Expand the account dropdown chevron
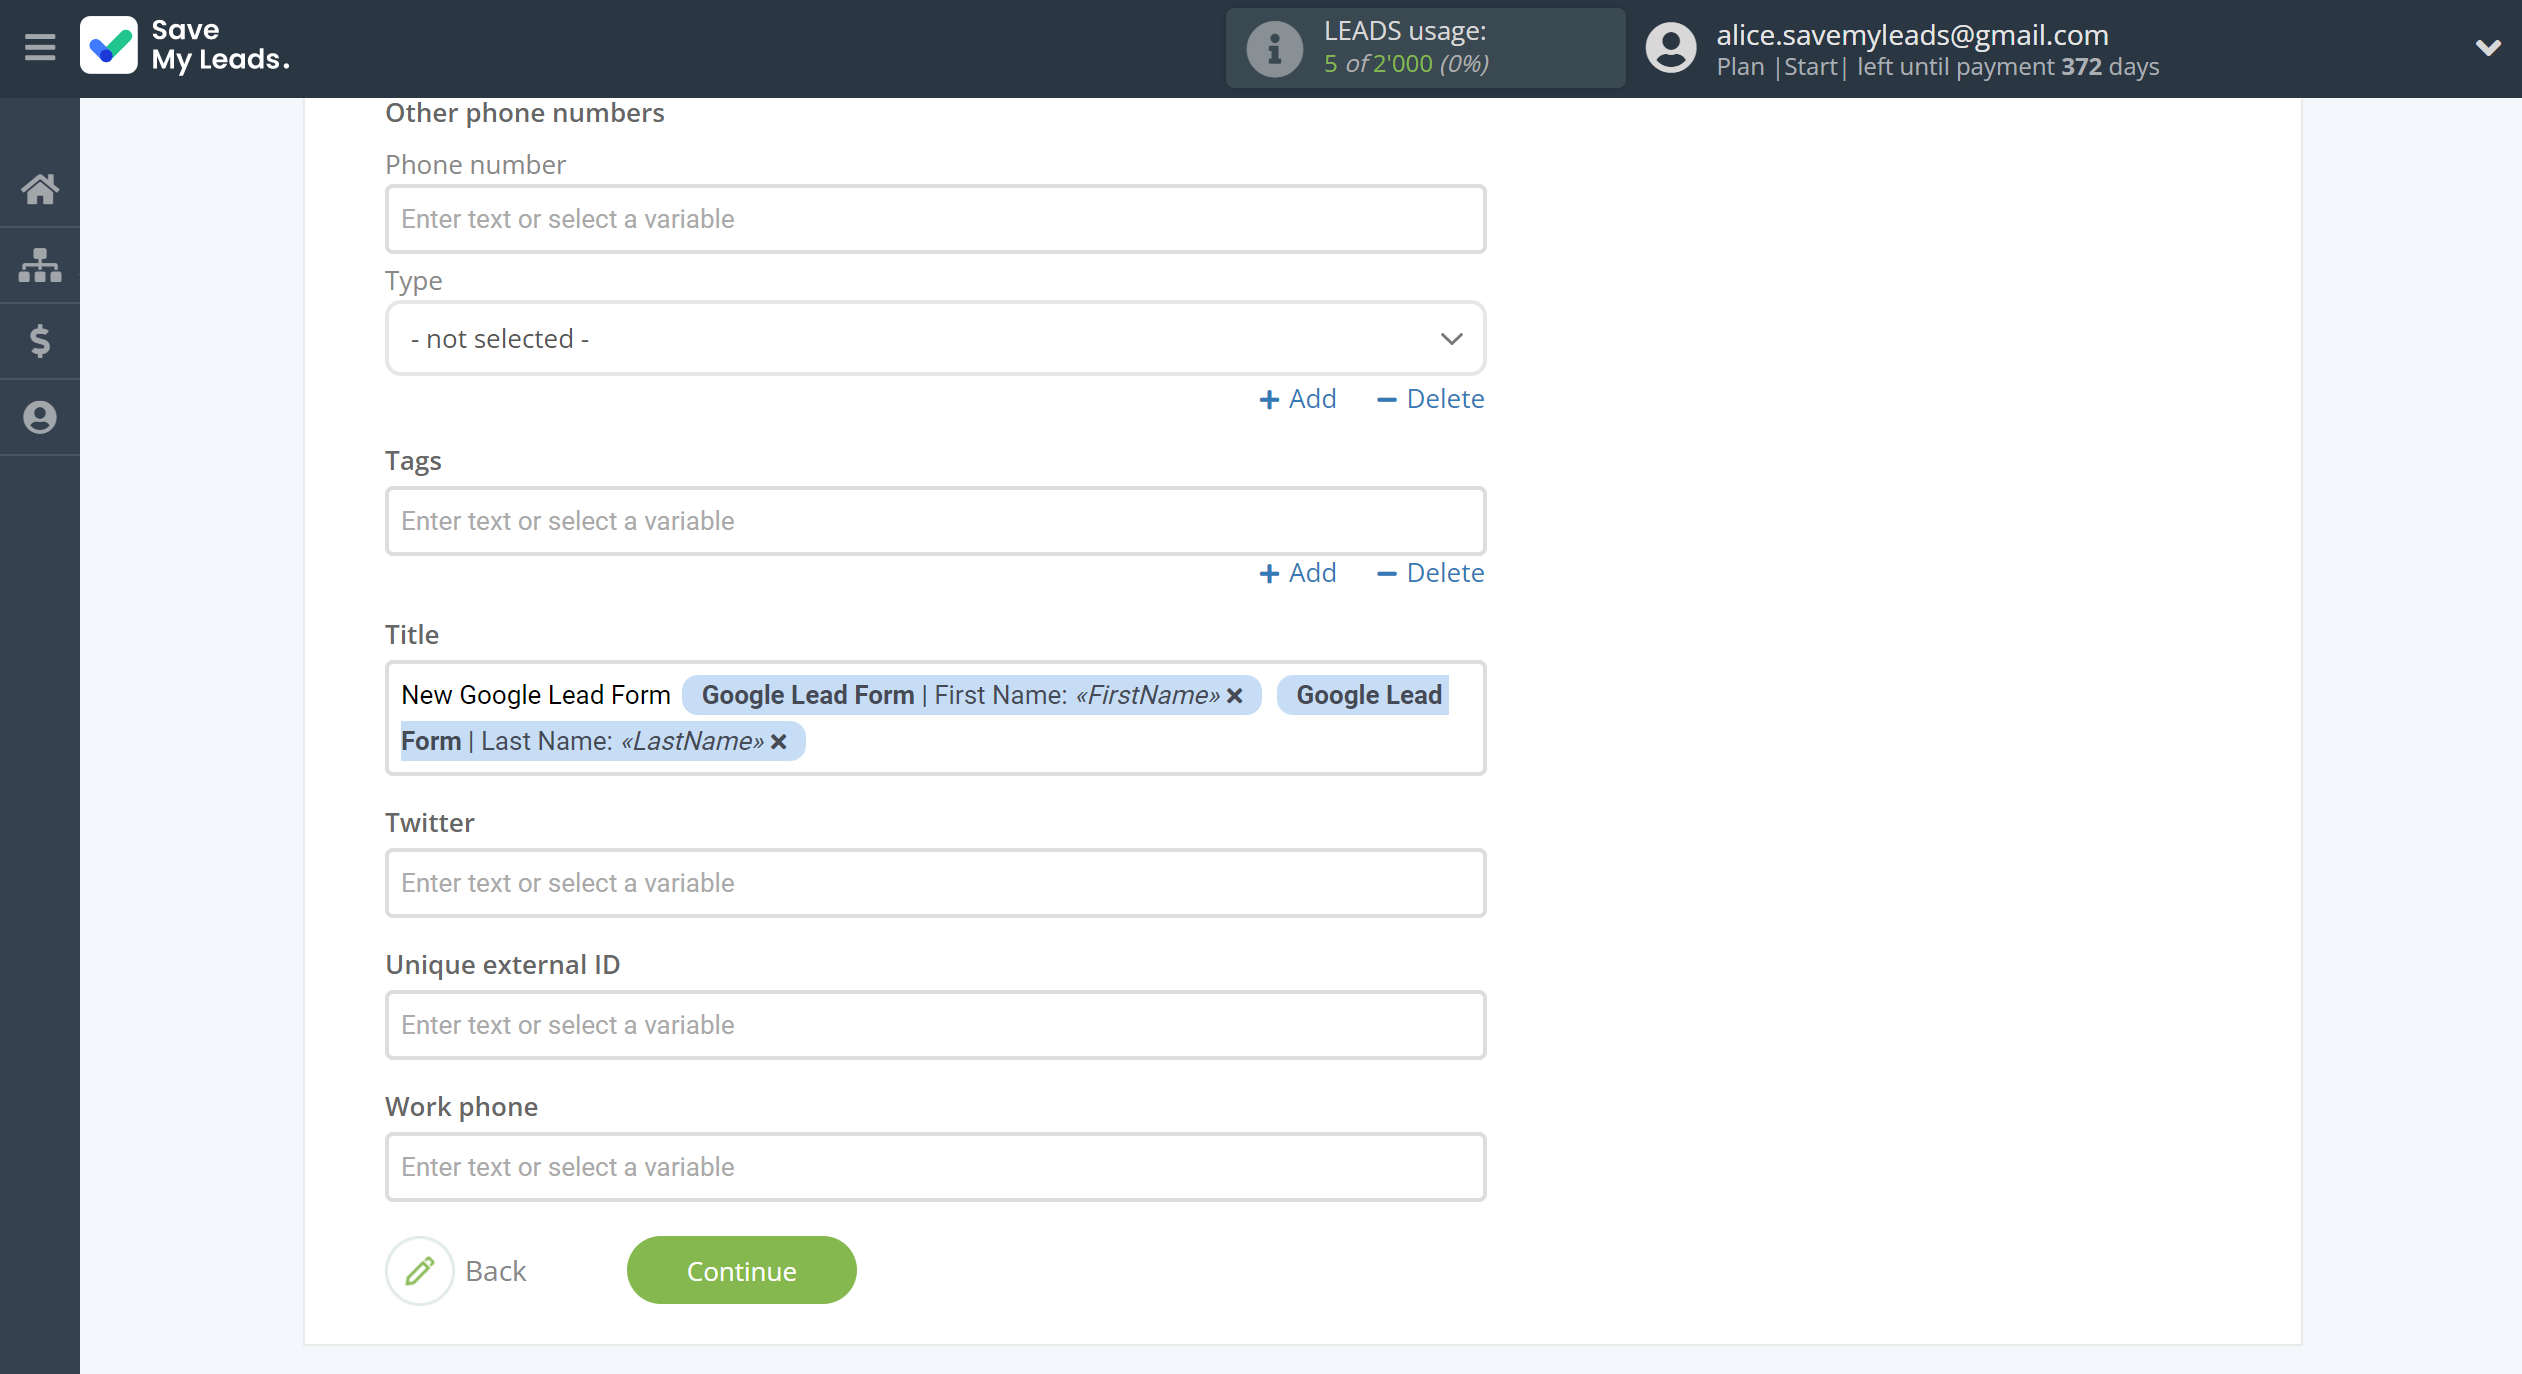2522x1374 pixels. coord(2488,47)
